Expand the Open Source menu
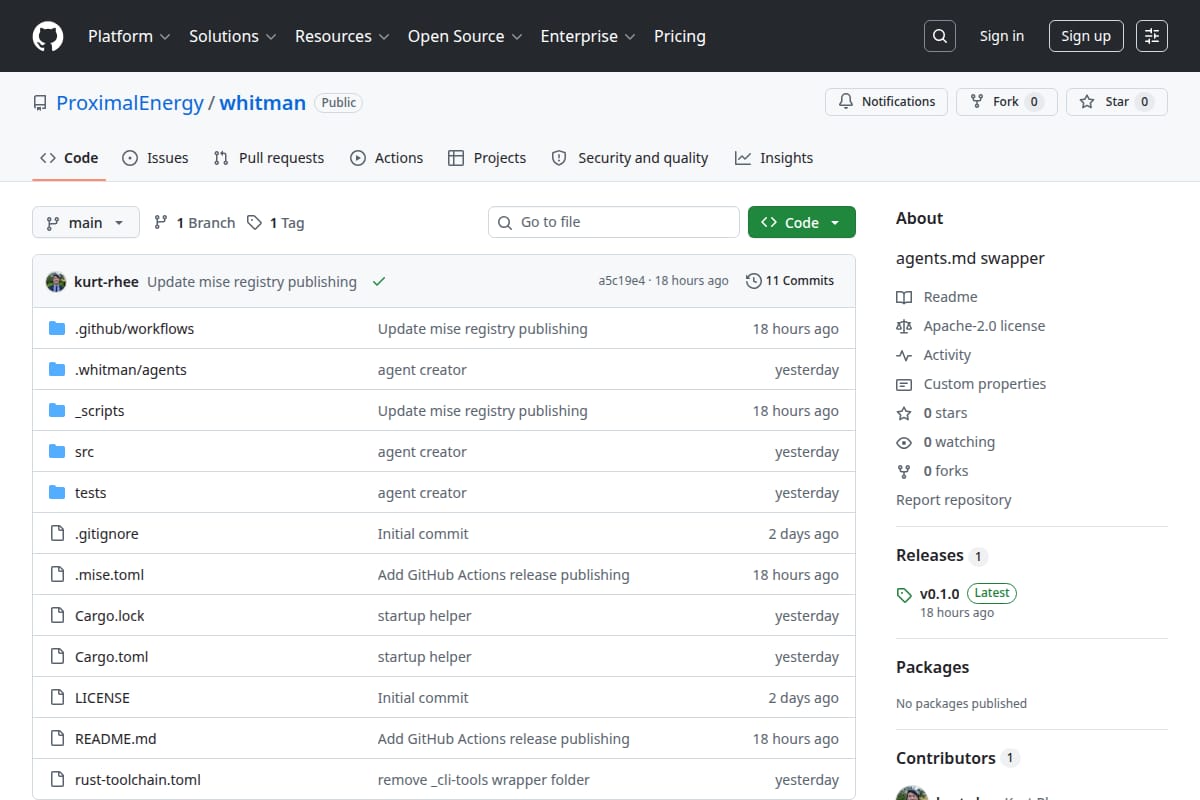Screen dimensions: 1200x800 coord(465,36)
